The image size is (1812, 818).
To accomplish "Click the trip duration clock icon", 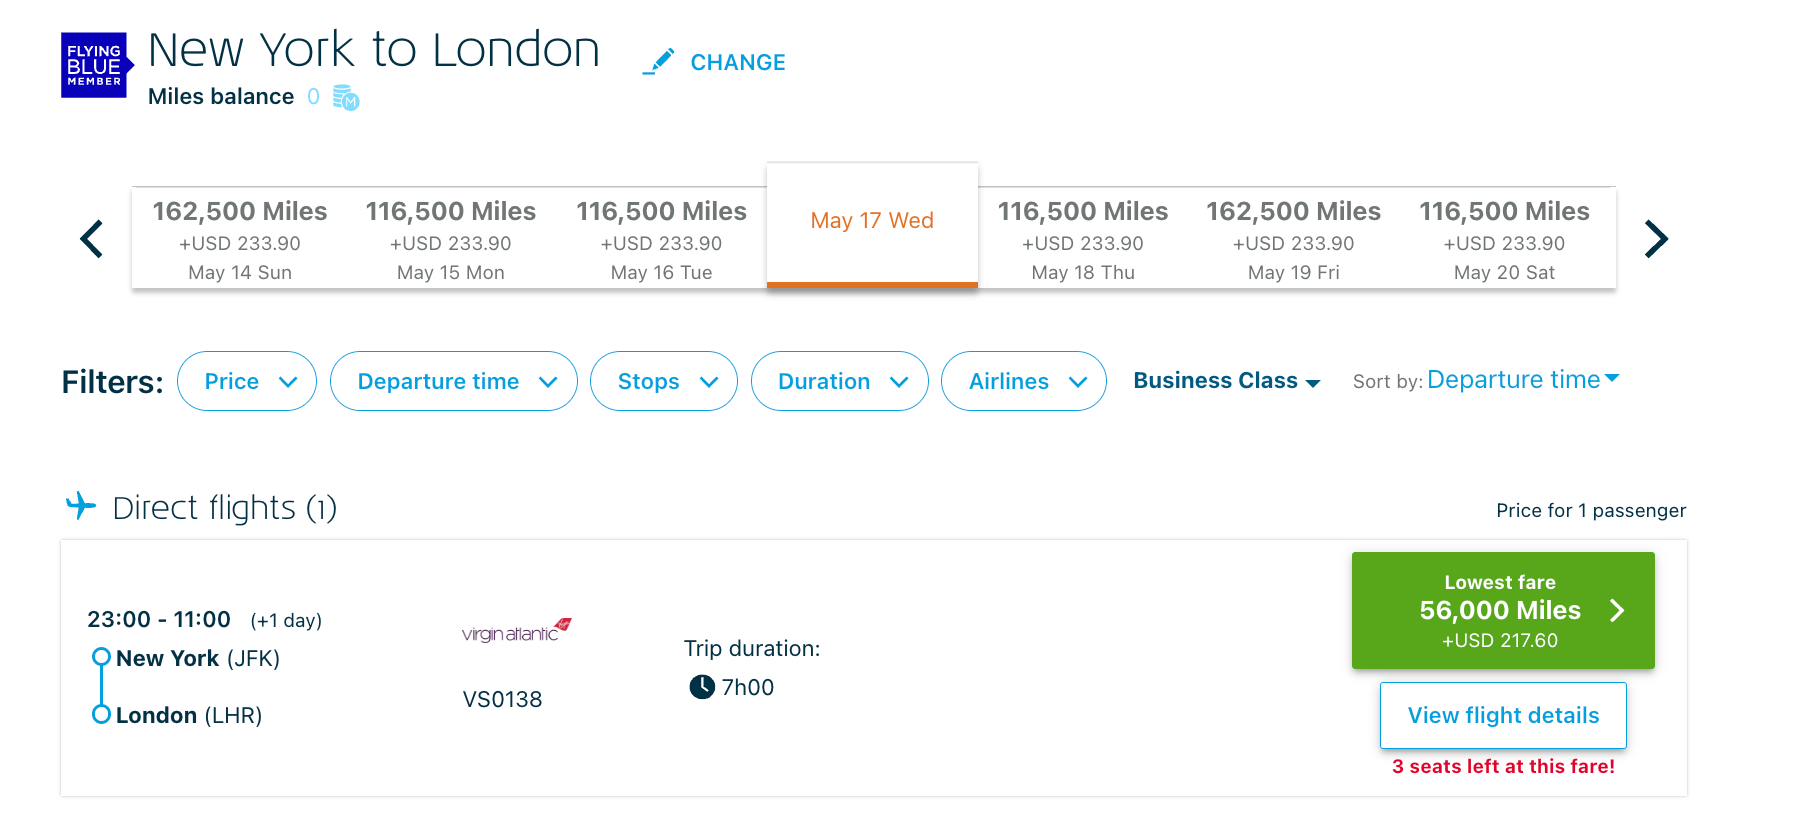I will [702, 687].
